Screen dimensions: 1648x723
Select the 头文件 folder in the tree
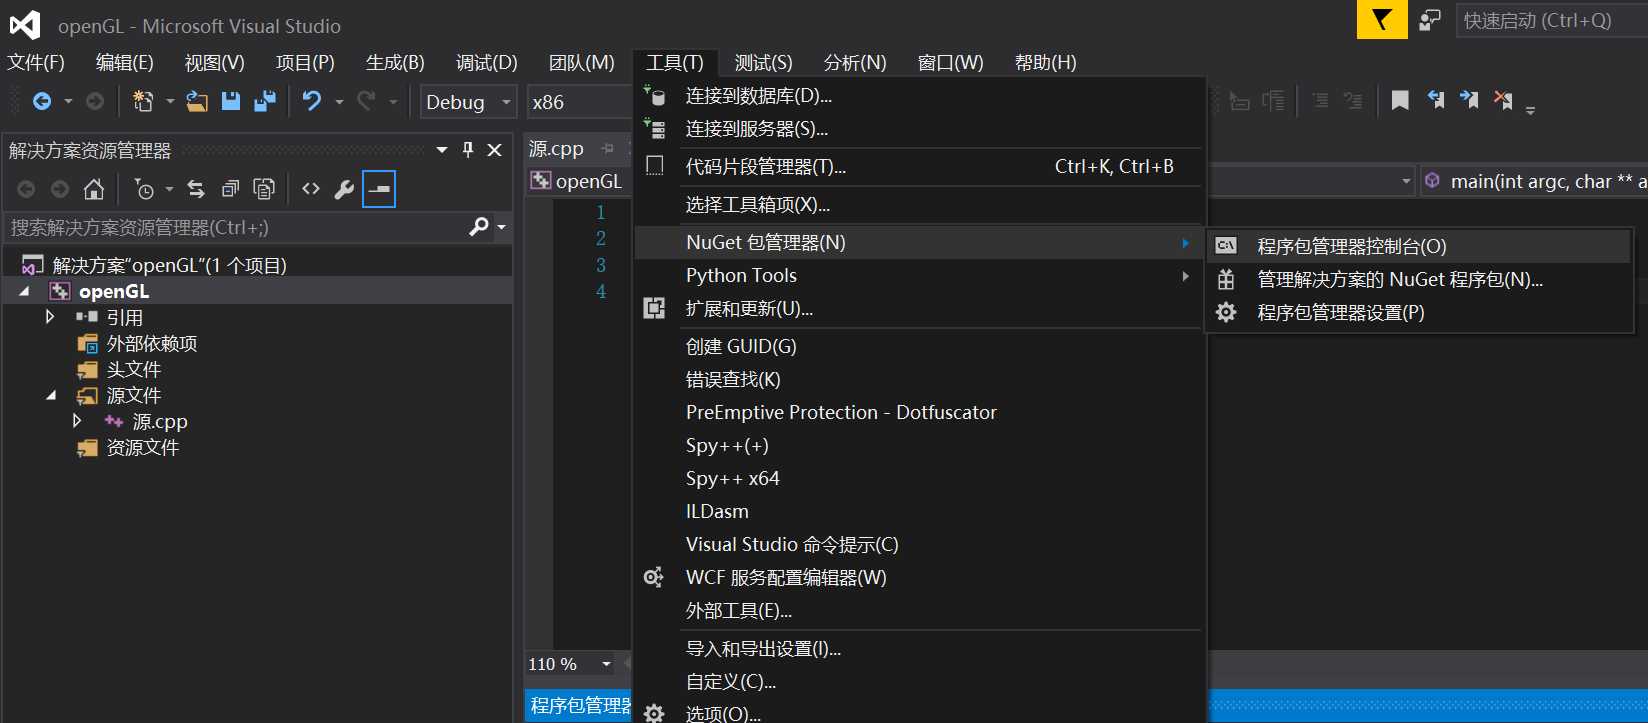(x=134, y=369)
